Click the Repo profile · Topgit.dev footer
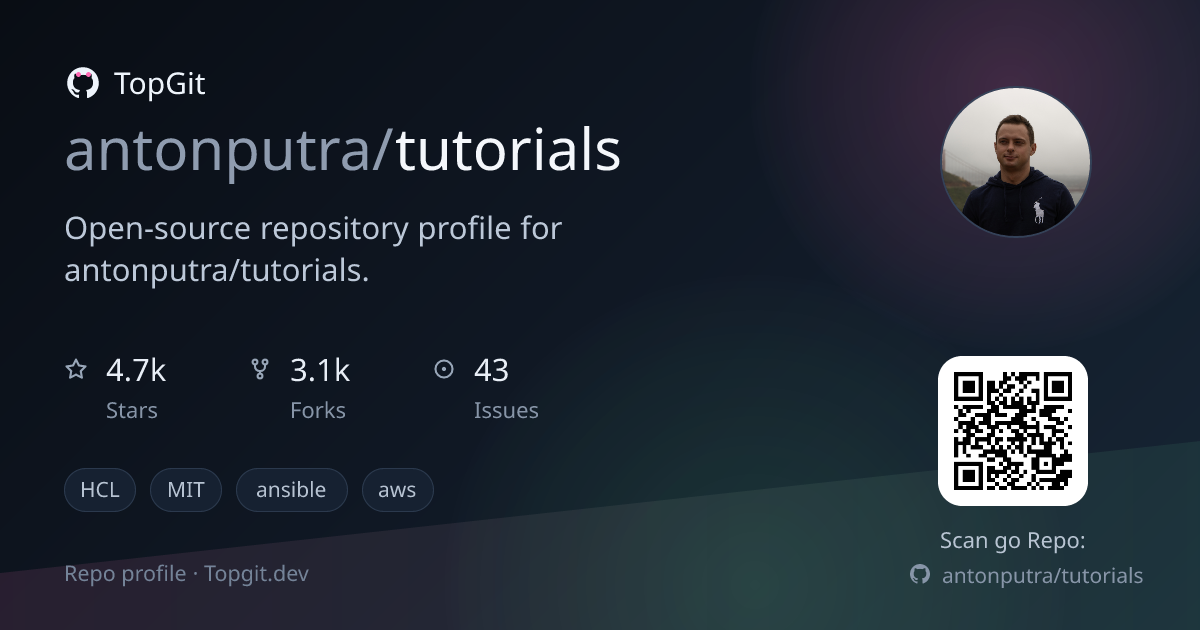 click(187, 574)
